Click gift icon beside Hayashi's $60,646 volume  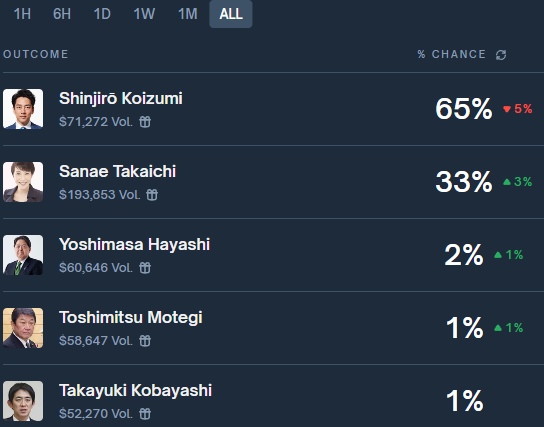145,268
